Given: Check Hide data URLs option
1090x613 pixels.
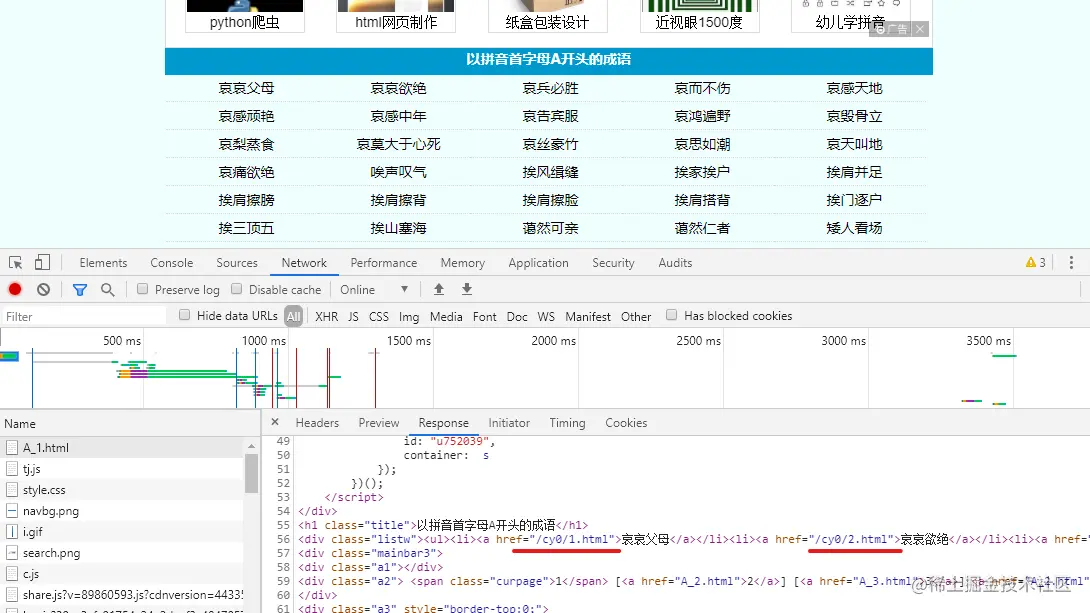Looking at the screenshot, I should click(x=184, y=315).
